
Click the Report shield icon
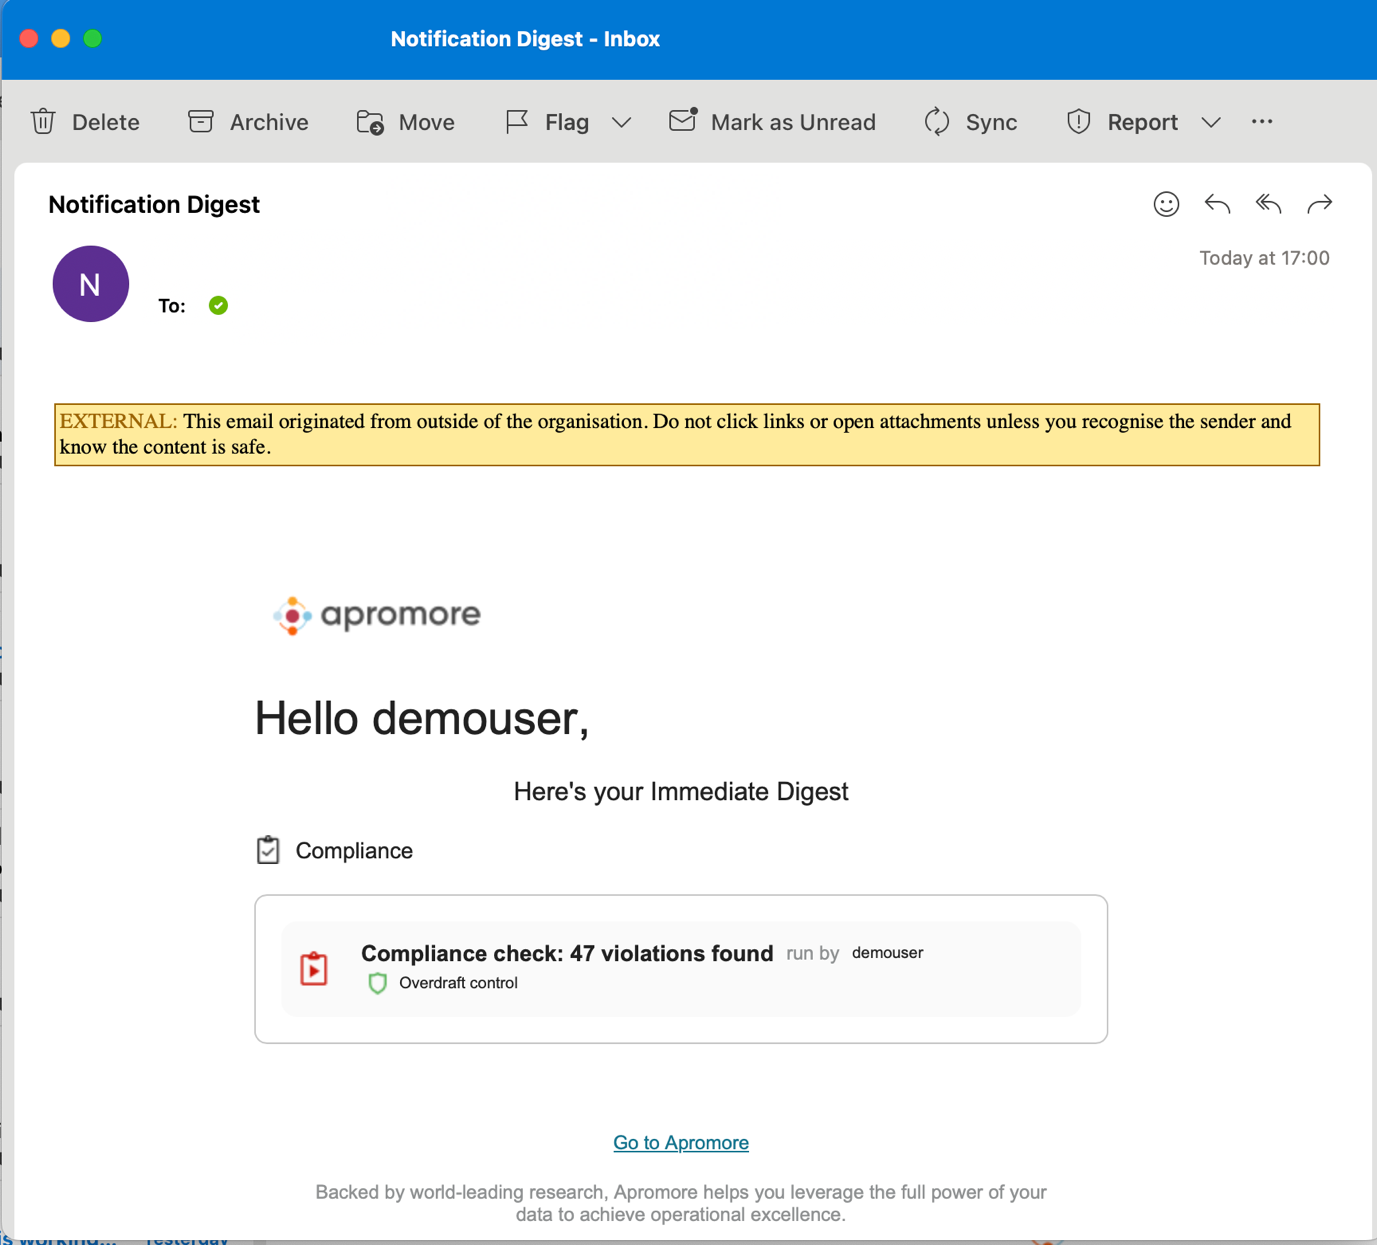(x=1078, y=122)
